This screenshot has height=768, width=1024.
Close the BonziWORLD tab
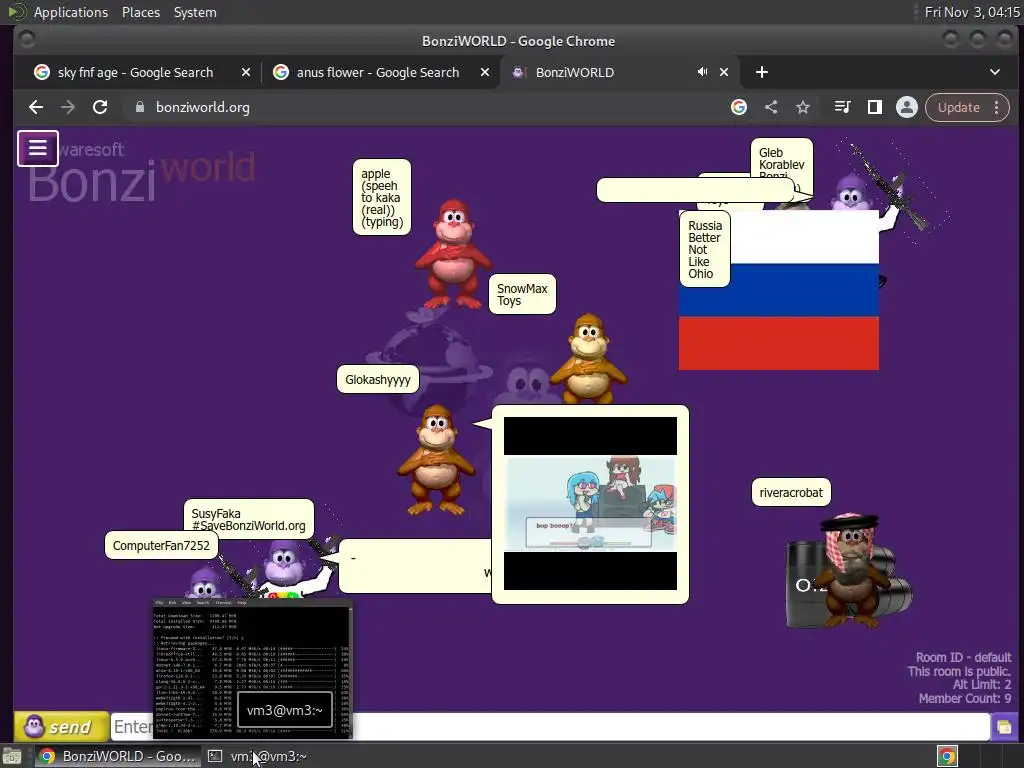[724, 72]
